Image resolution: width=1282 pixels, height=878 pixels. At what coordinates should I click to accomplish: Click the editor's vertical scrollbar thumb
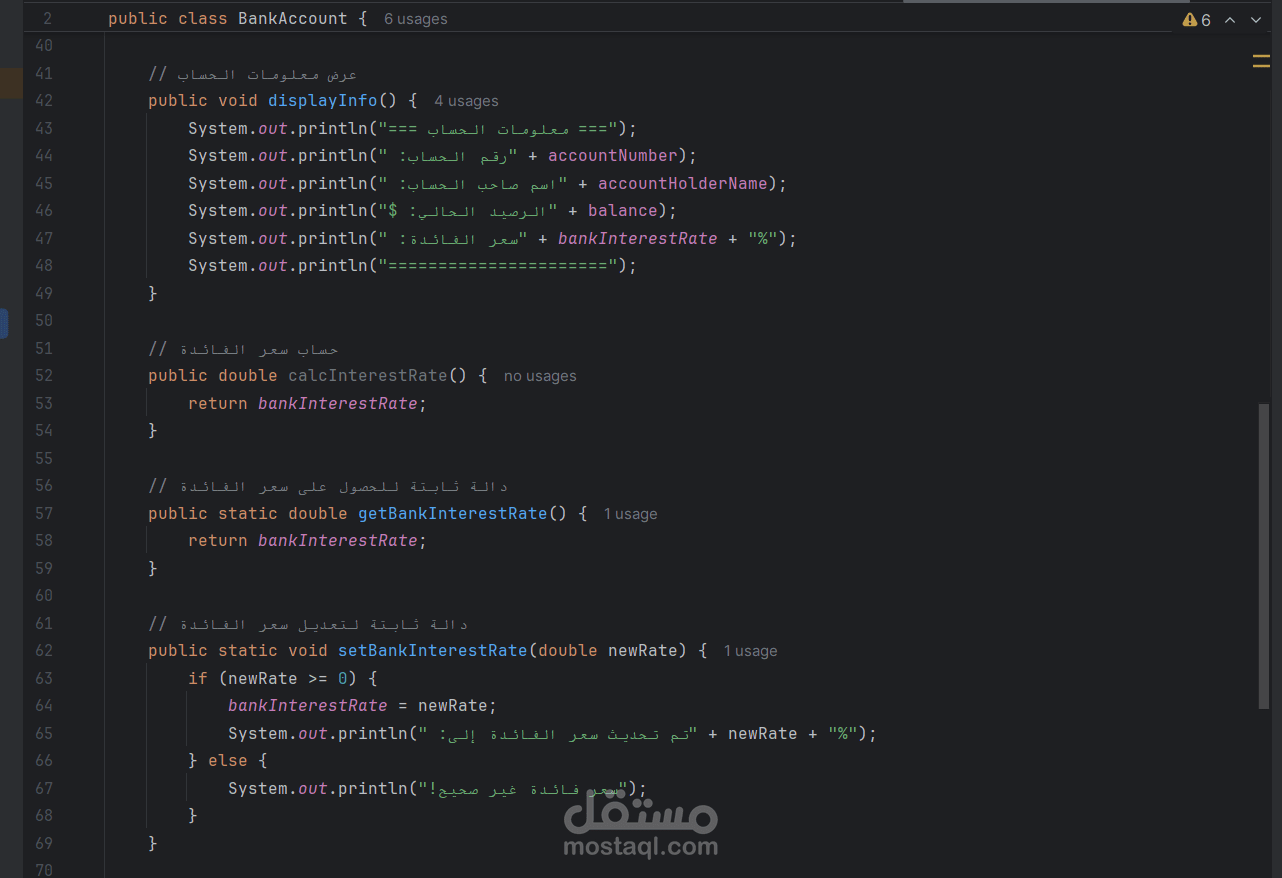1264,557
